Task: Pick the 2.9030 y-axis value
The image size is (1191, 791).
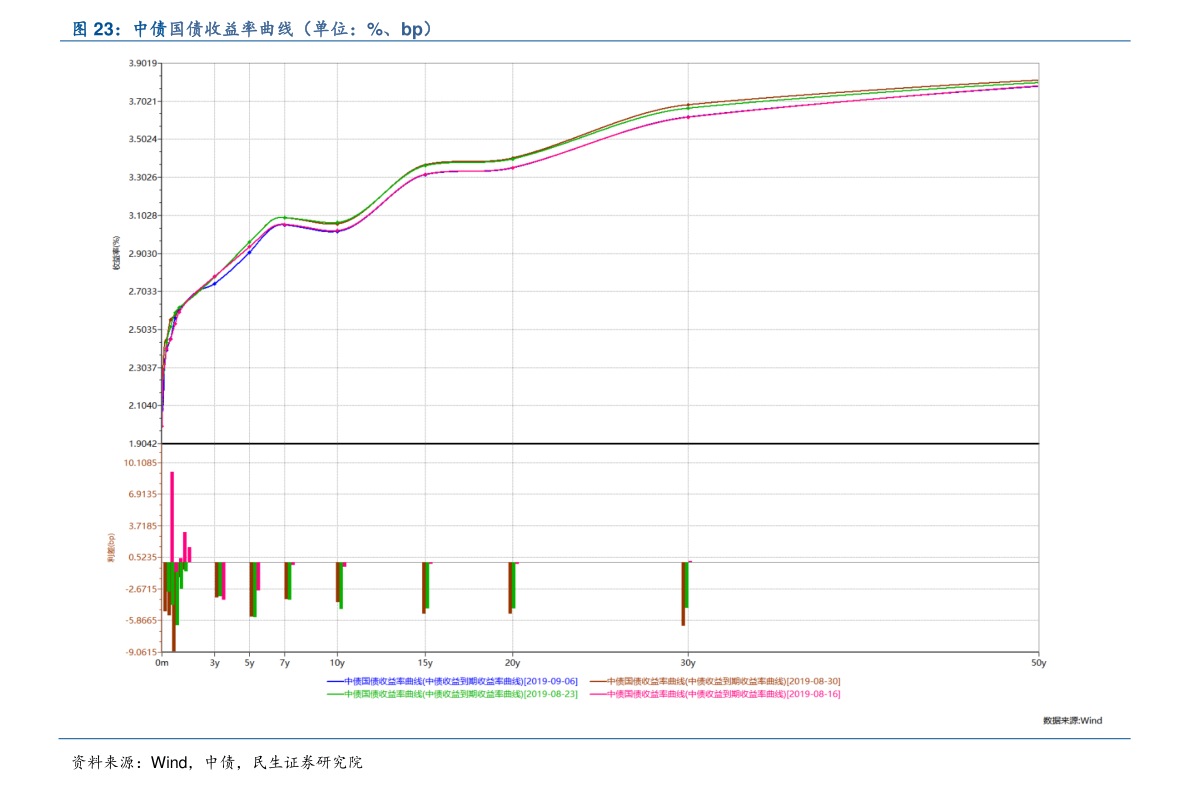Action: coord(143,253)
